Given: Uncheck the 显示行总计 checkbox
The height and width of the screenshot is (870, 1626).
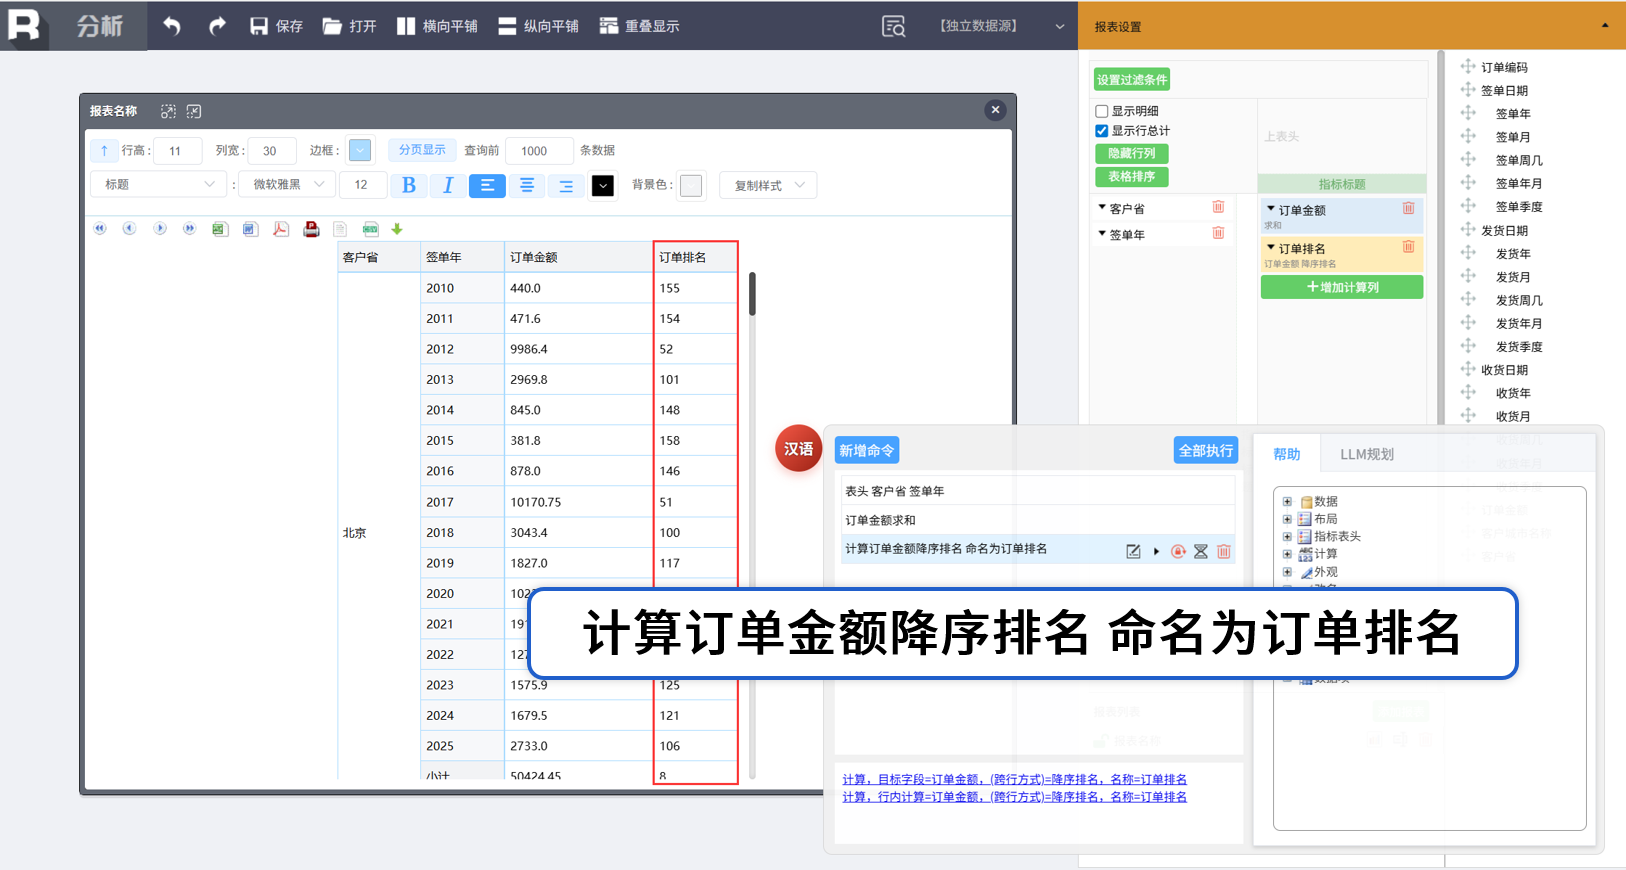Looking at the screenshot, I should [1102, 131].
